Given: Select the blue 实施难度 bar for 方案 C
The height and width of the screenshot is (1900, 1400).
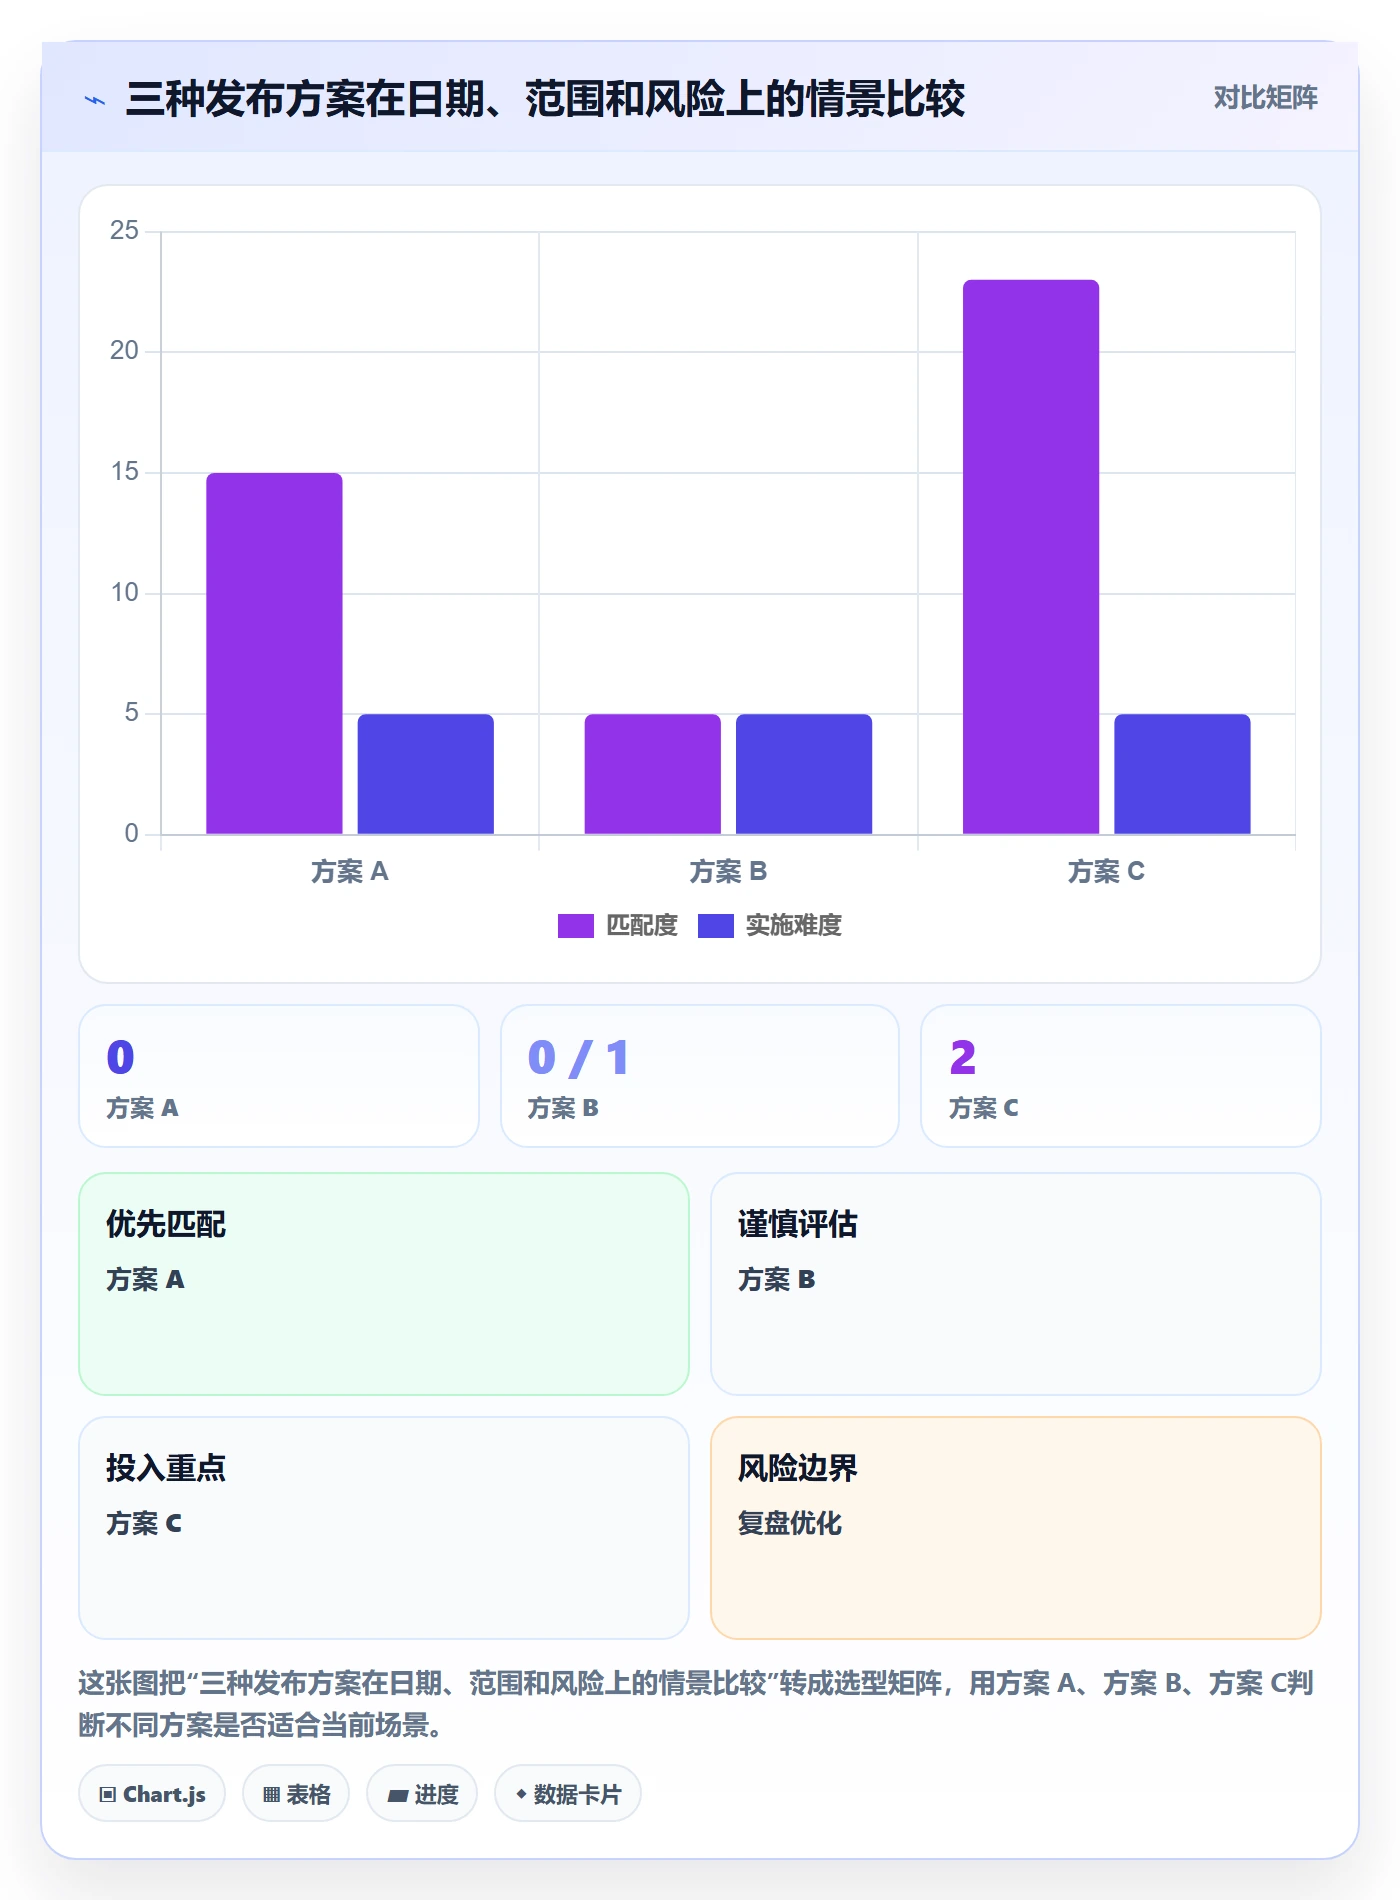Looking at the screenshot, I should pyautogui.click(x=1182, y=774).
